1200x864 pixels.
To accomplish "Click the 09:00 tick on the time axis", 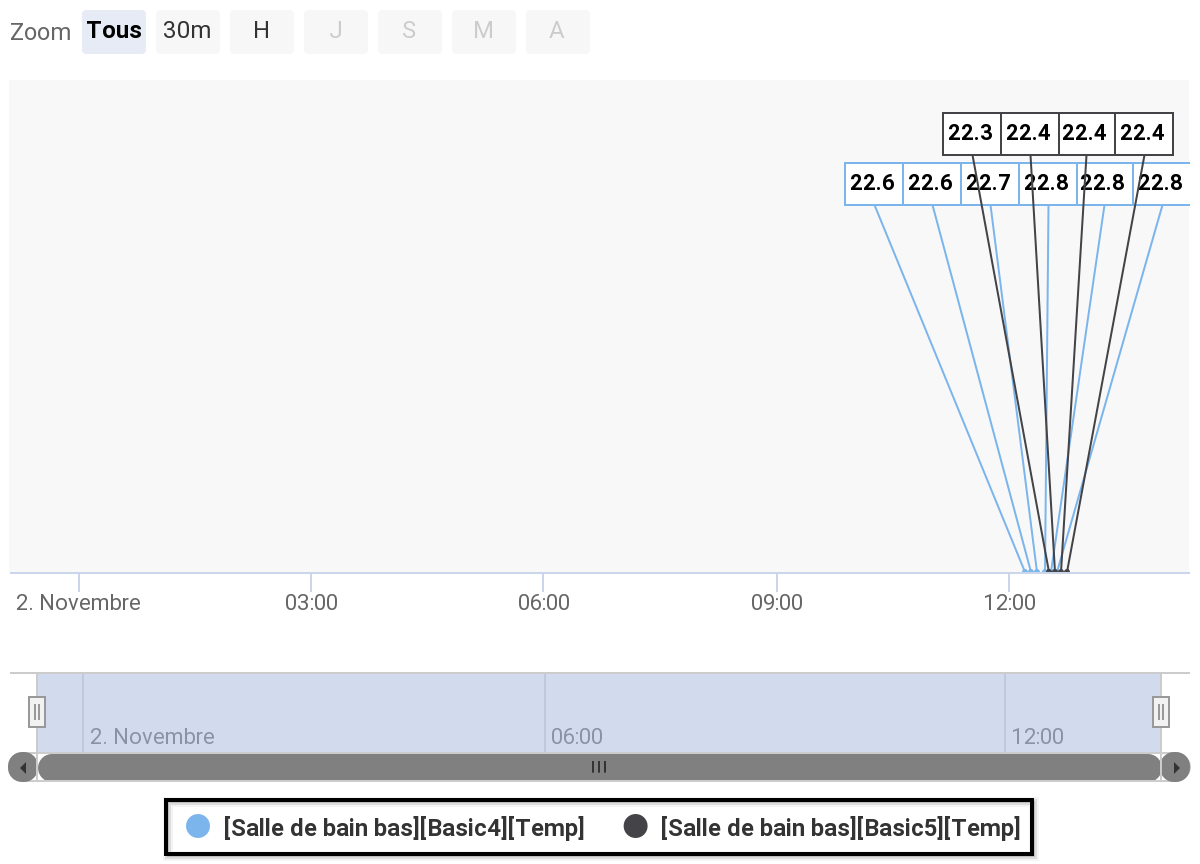I will 777,602.
